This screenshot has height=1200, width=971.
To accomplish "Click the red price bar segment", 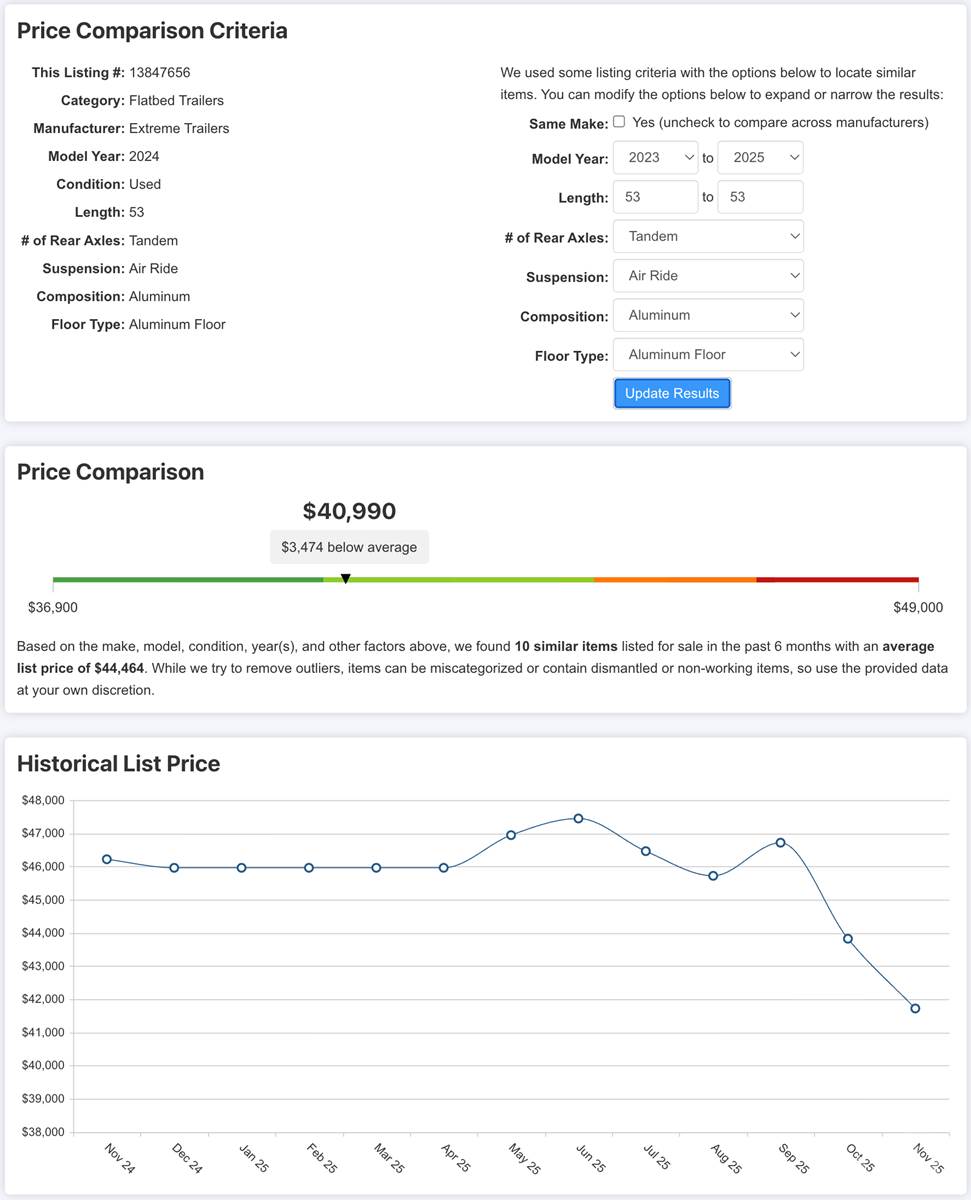I will click(837, 579).
